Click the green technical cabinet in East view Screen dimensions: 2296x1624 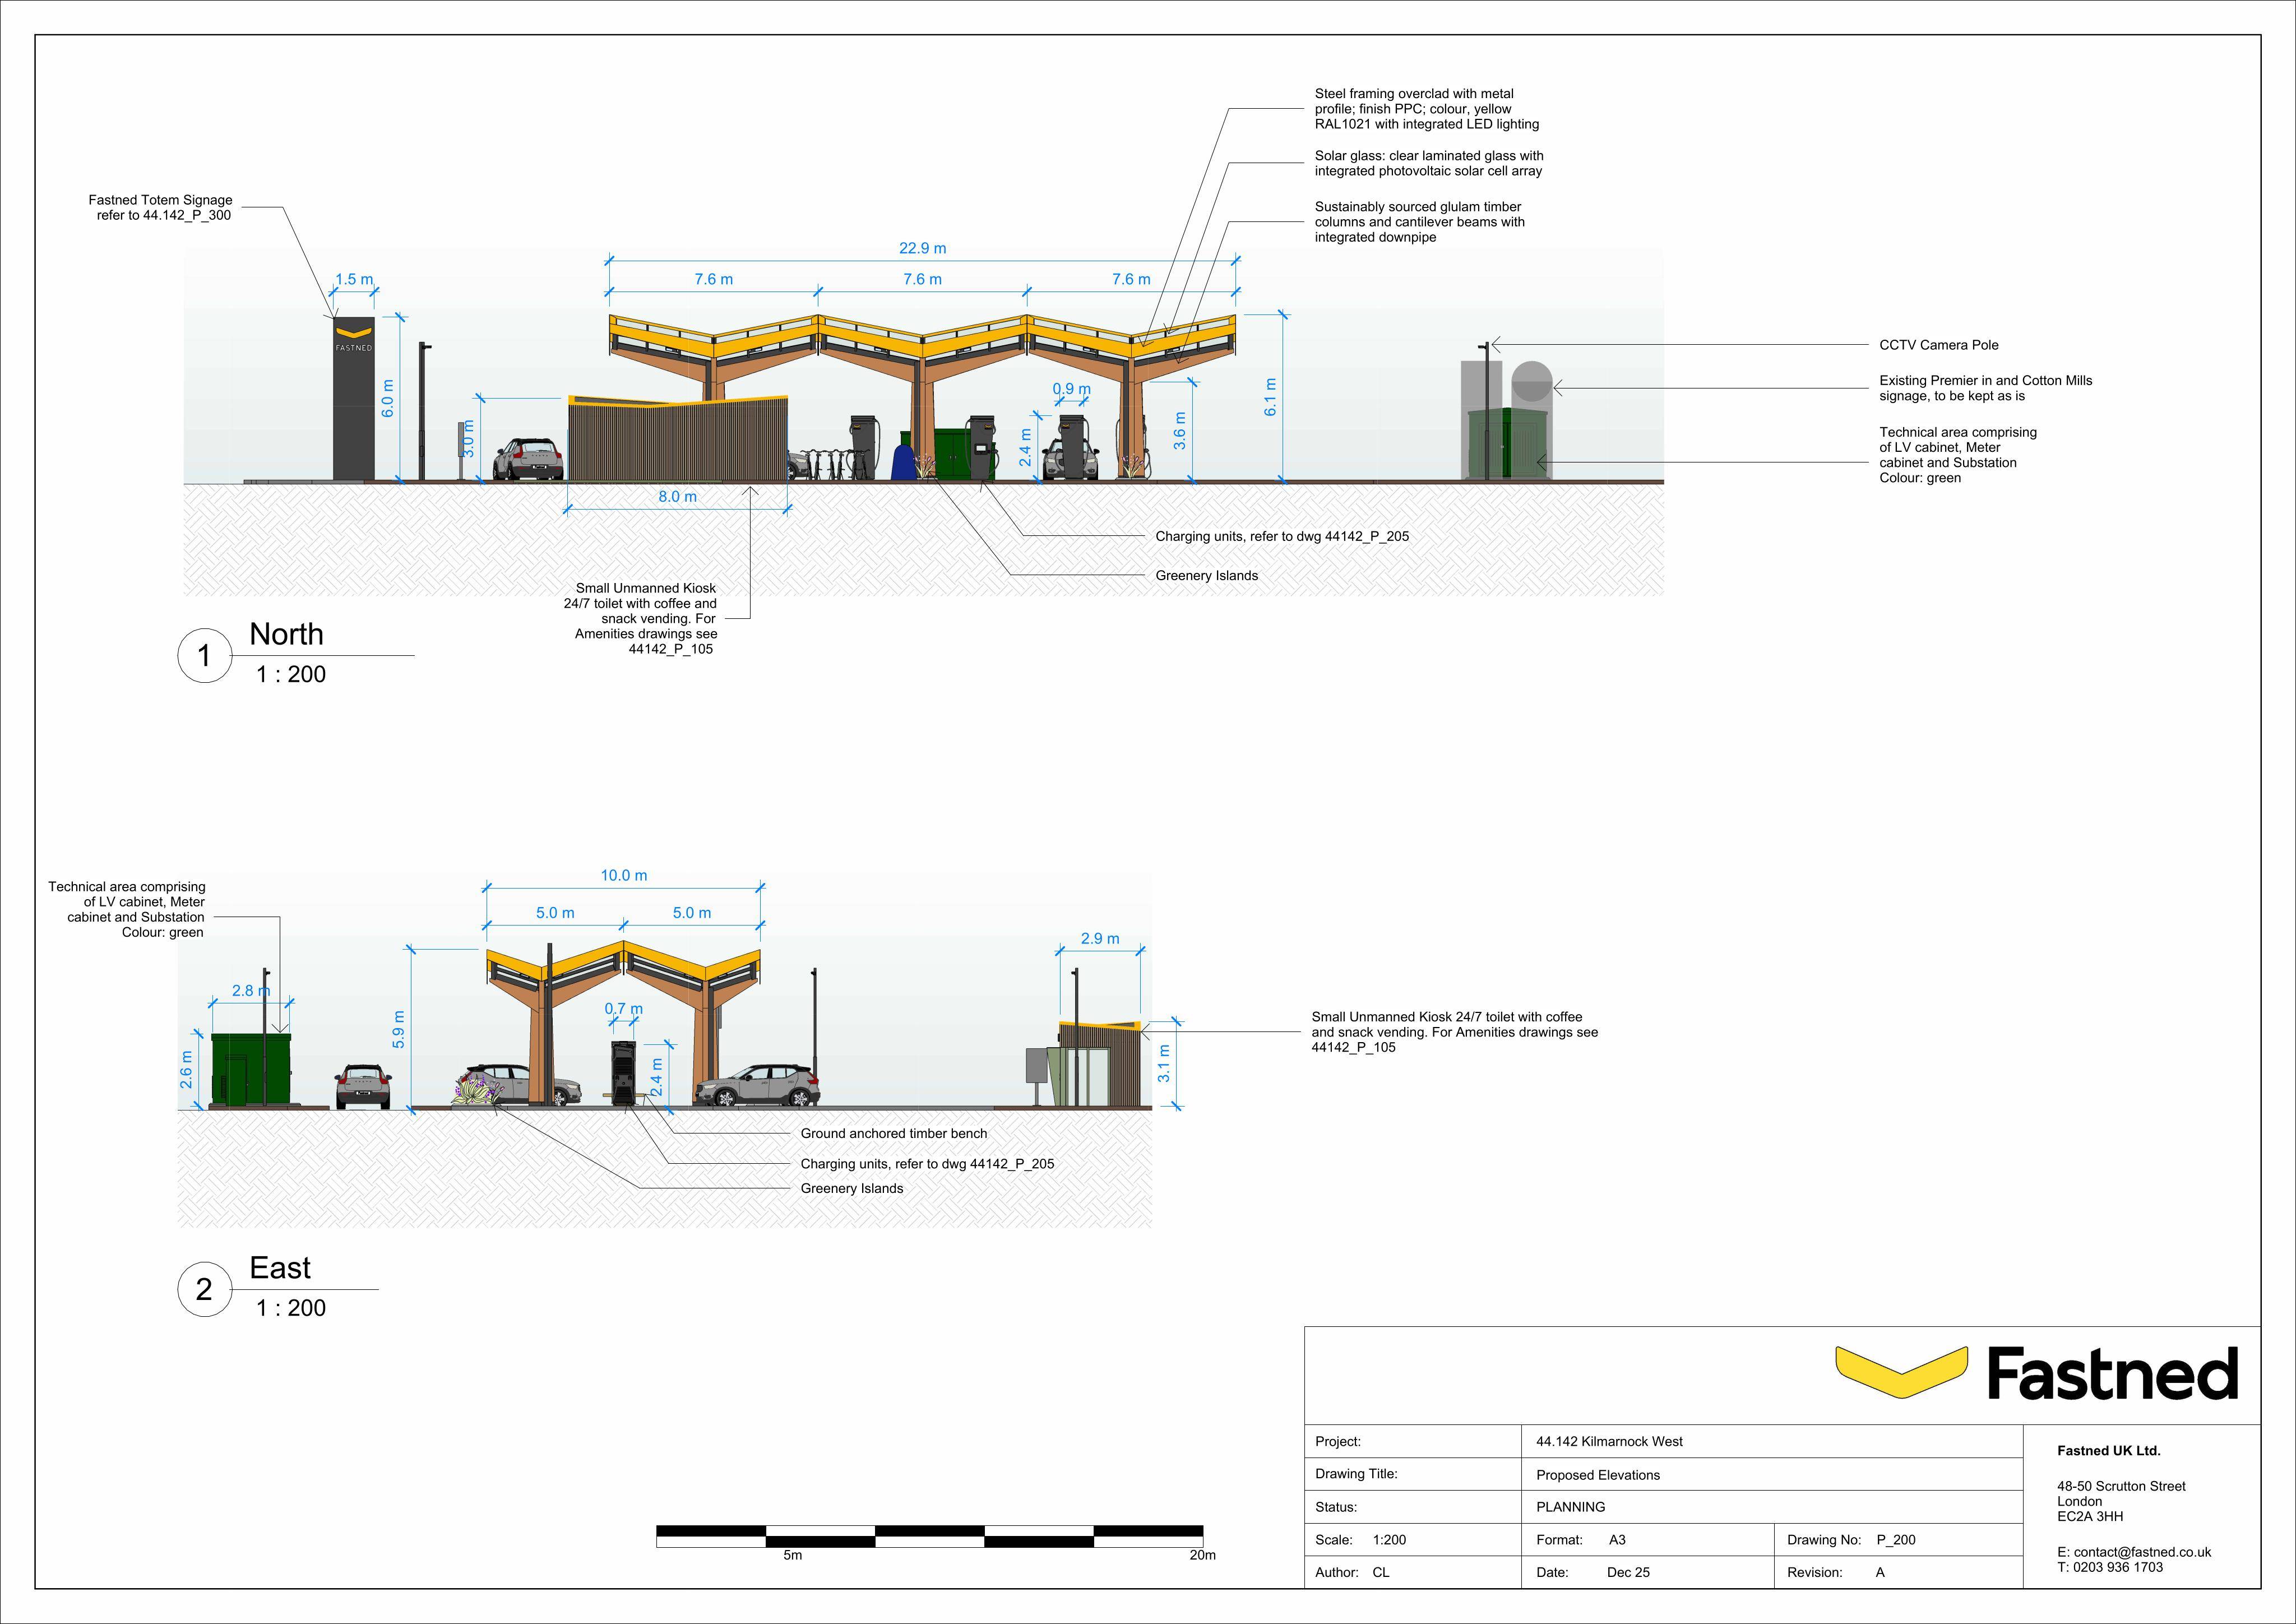point(251,1070)
